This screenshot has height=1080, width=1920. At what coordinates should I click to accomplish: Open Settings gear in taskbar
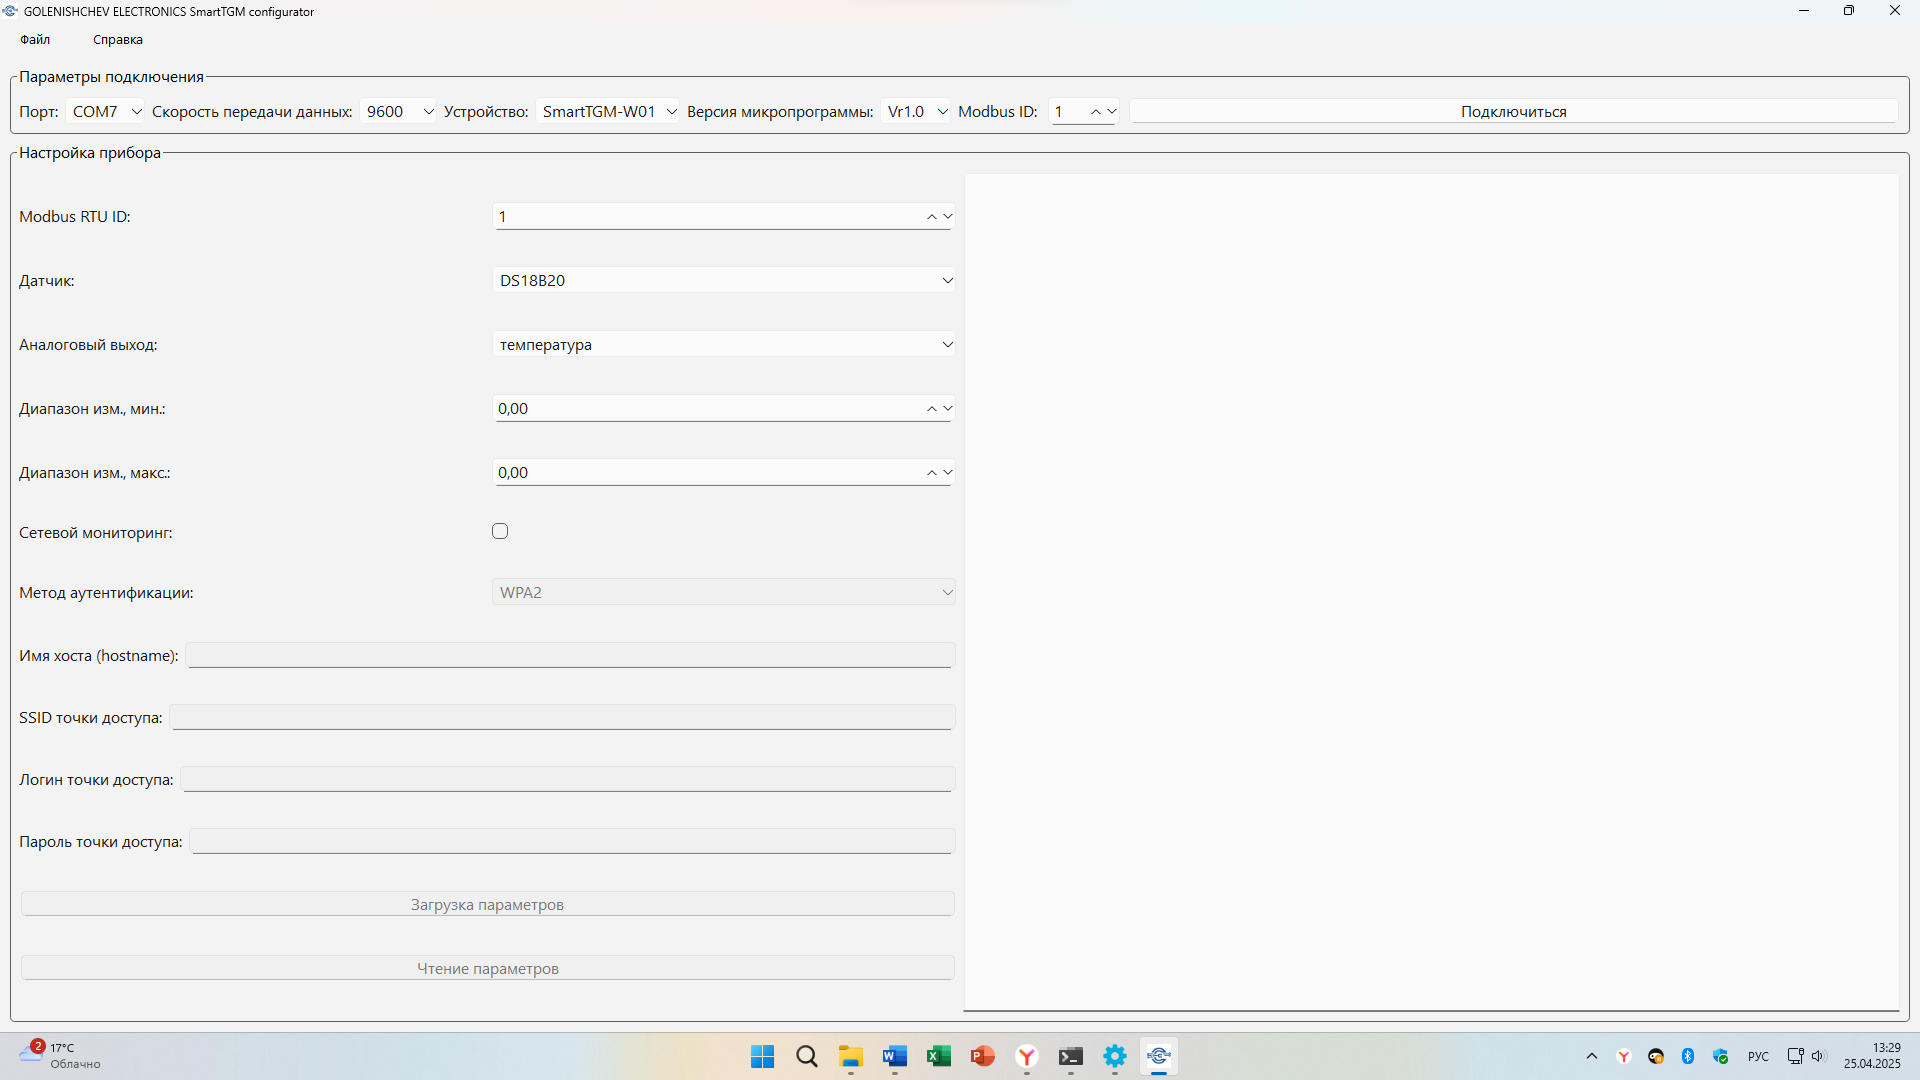pyautogui.click(x=1115, y=1056)
